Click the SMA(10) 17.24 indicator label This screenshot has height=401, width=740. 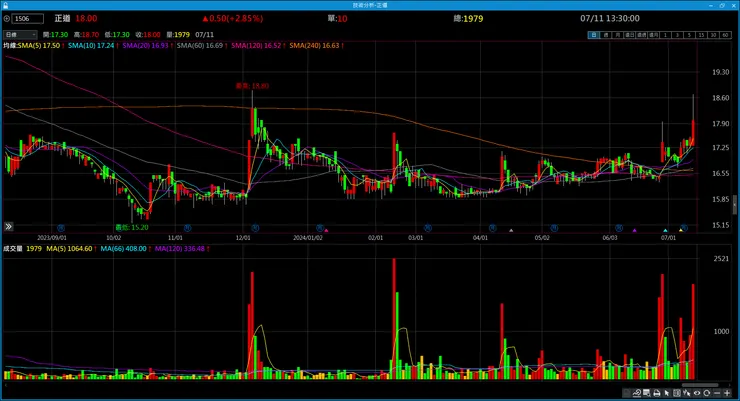tap(91, 46)
